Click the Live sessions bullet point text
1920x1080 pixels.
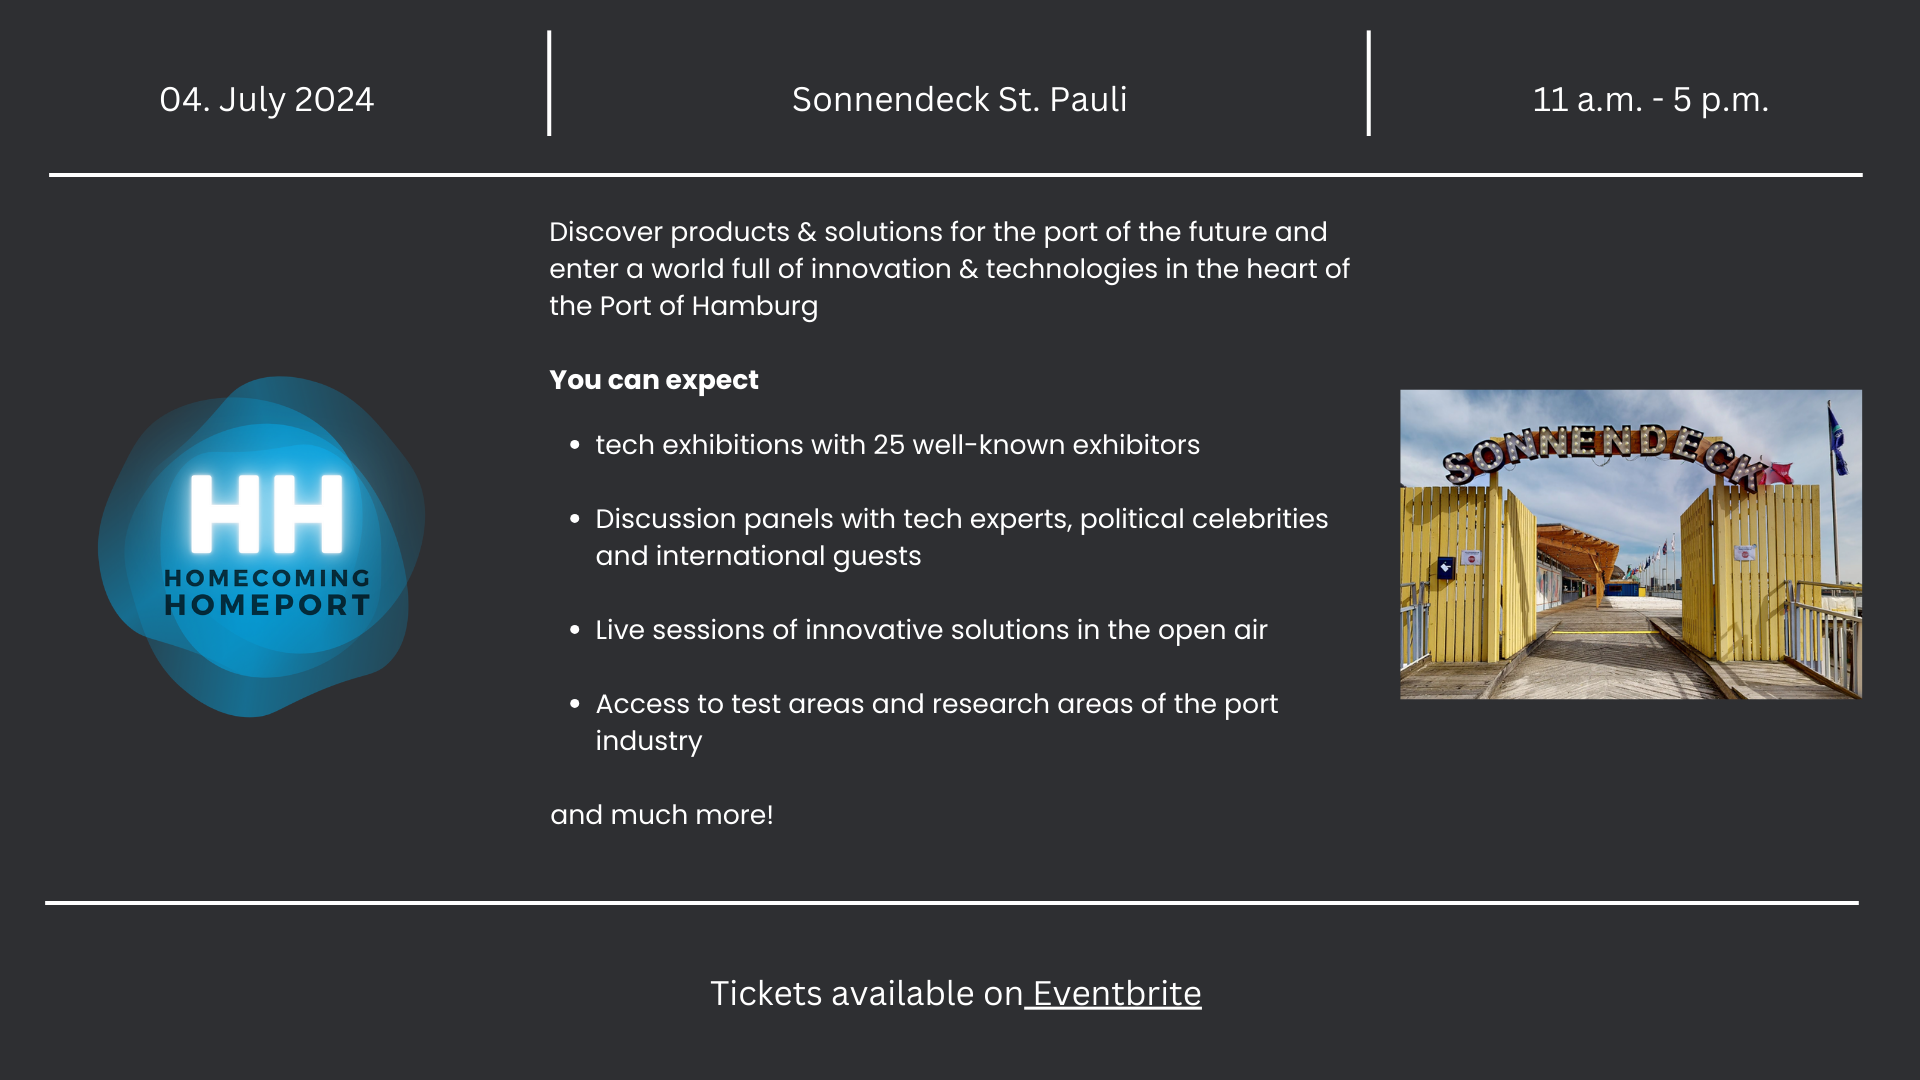(x=931, y=630)
